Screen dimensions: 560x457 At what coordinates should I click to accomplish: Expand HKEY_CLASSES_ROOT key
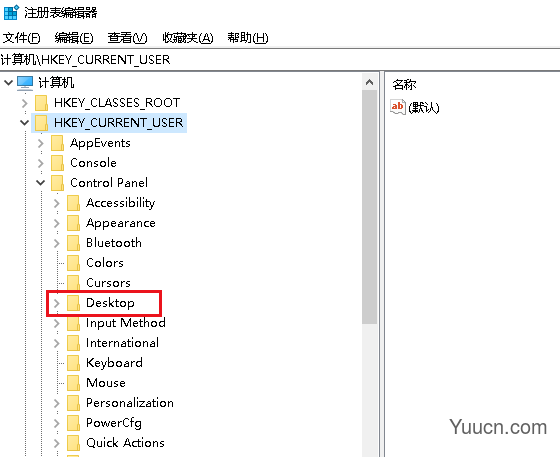coord(24,103)
